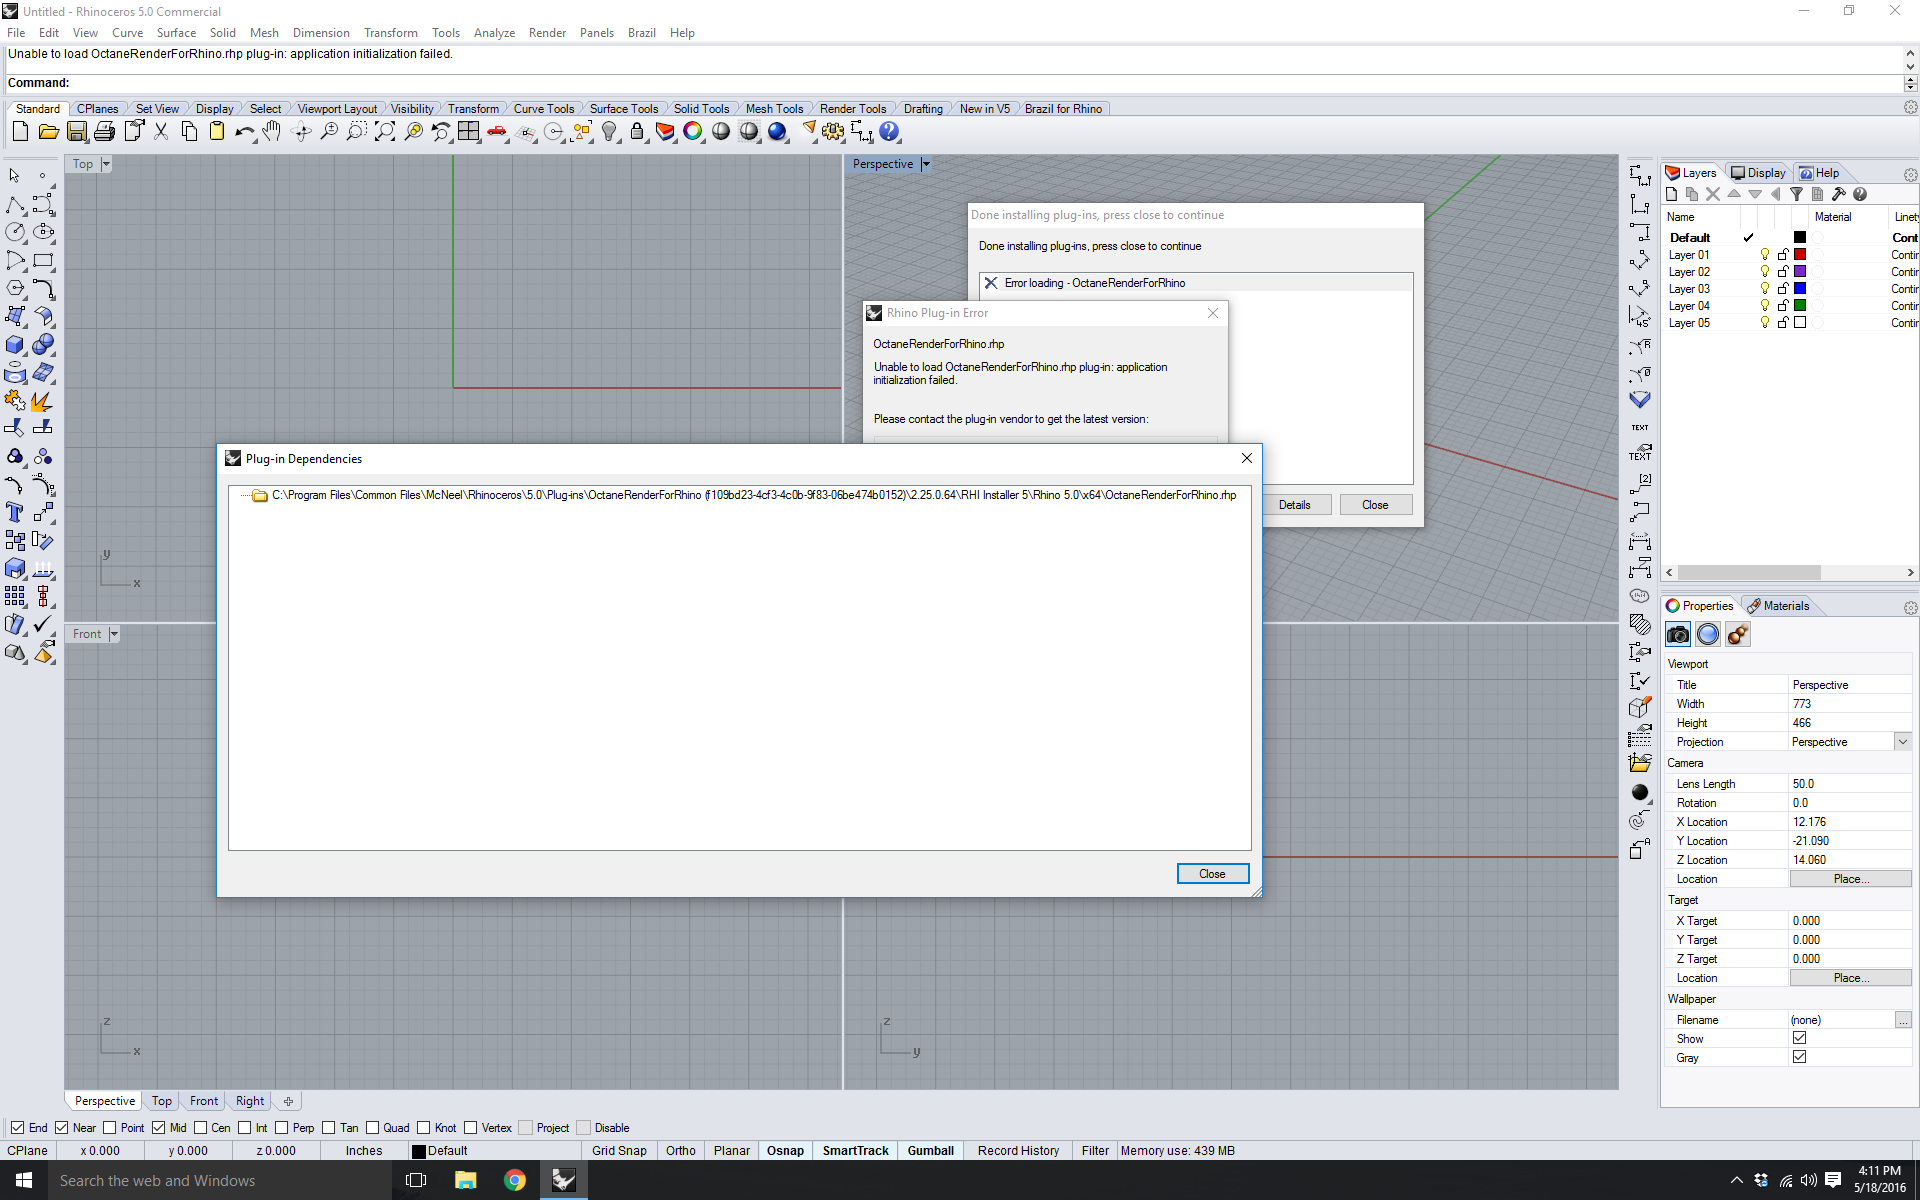Click the Lock objects padlock icon
The height and width of the screenshot is (1200, 1920).
[637, 132]
